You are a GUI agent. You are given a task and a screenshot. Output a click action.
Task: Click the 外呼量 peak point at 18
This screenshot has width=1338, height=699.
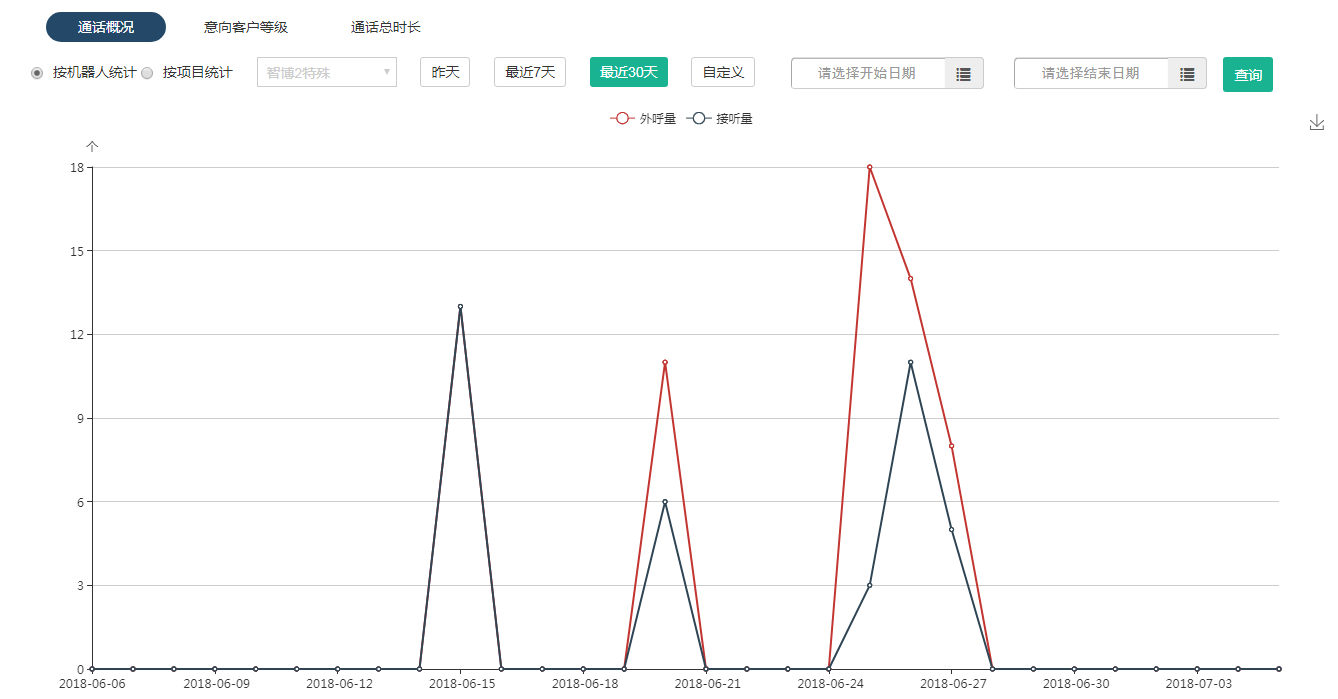pyautogui.click(x=870, y=167)
